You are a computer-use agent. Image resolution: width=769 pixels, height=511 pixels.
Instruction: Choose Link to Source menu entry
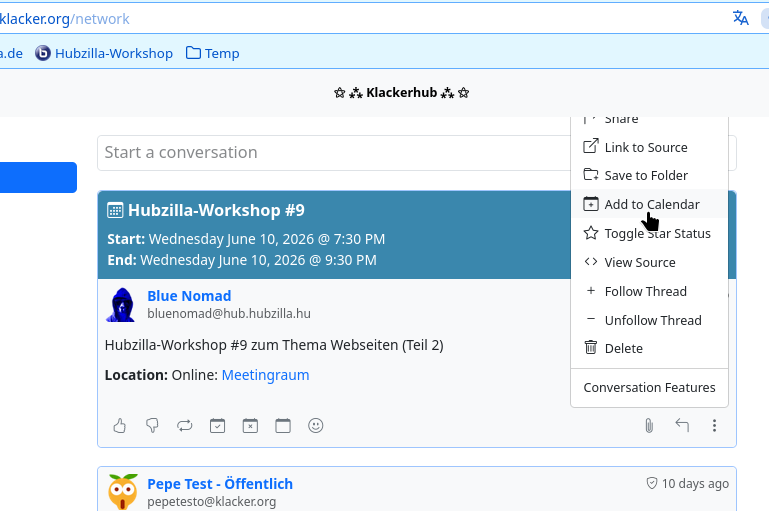pos(649,147)
